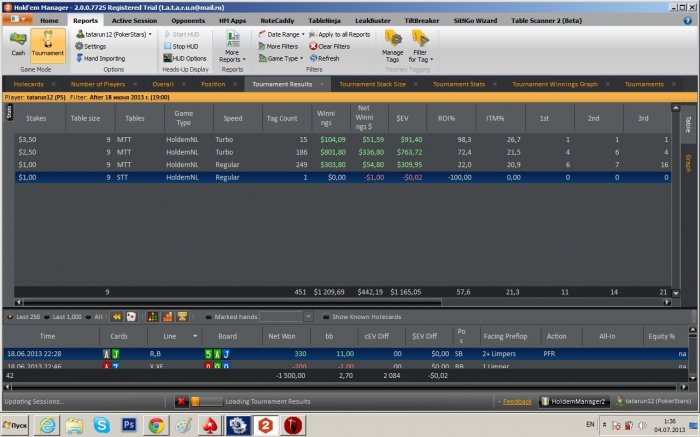Cancel loading with the red X button
700x437 pixels.
(181, 401)
